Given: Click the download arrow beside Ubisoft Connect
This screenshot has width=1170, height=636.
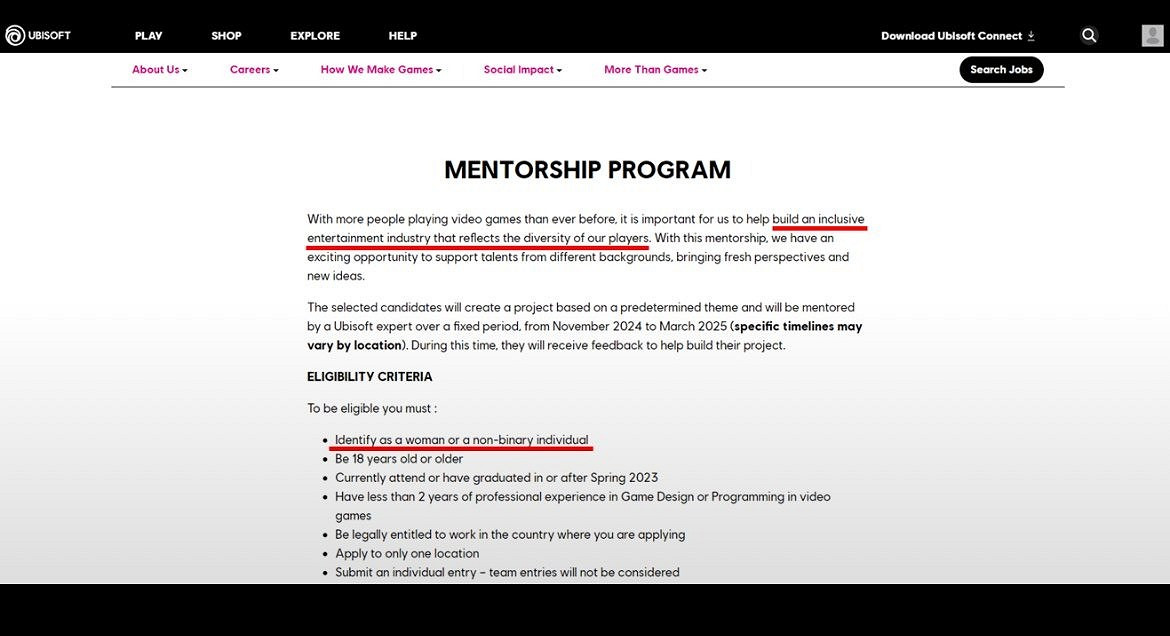Looking at the screenshot, I should (x=1031, y=36).
